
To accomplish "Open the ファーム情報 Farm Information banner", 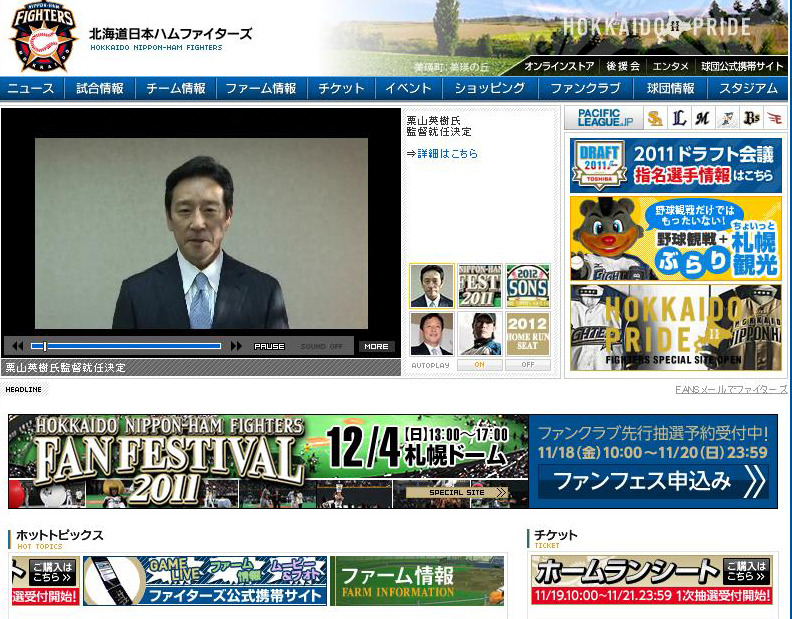I will point(417,581).
